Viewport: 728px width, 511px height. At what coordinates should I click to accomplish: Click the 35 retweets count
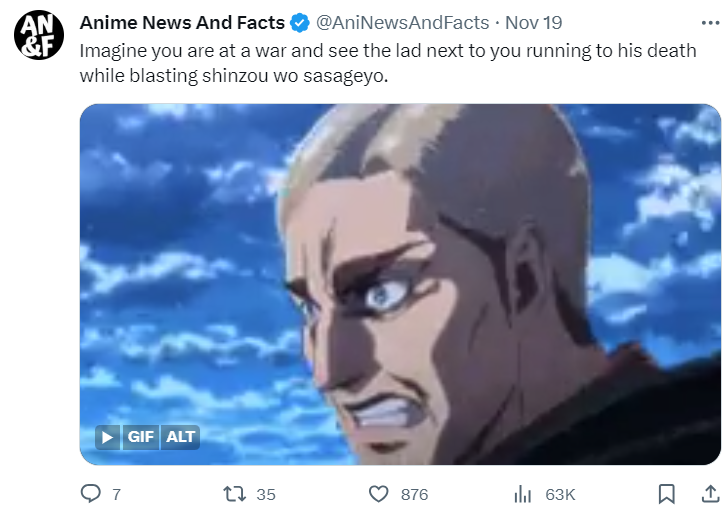pos(266,495)
